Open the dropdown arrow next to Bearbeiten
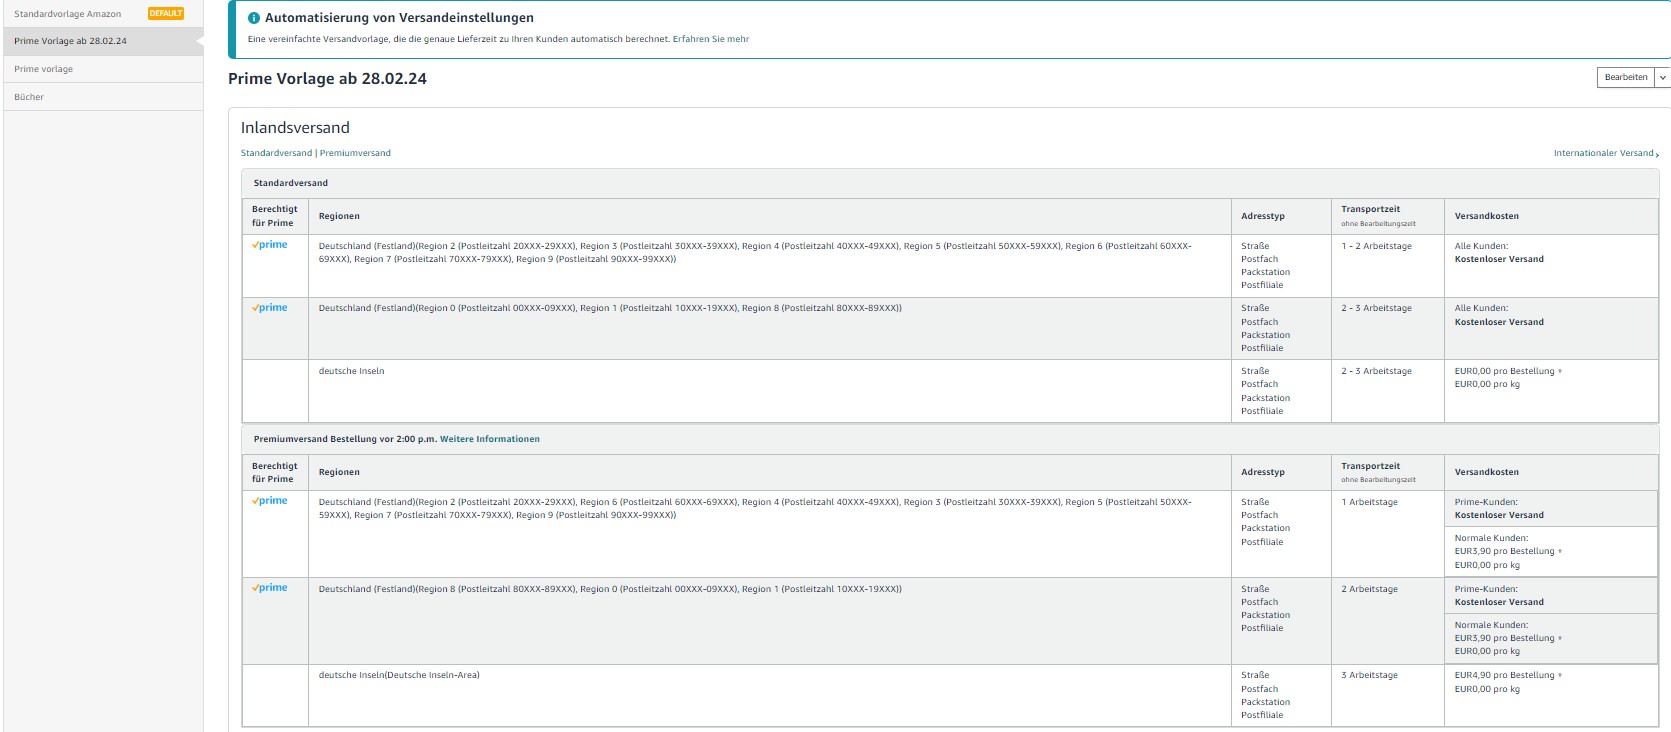Image resolution: width=1671 pixels, height=732 pixels. (1663, 77)
